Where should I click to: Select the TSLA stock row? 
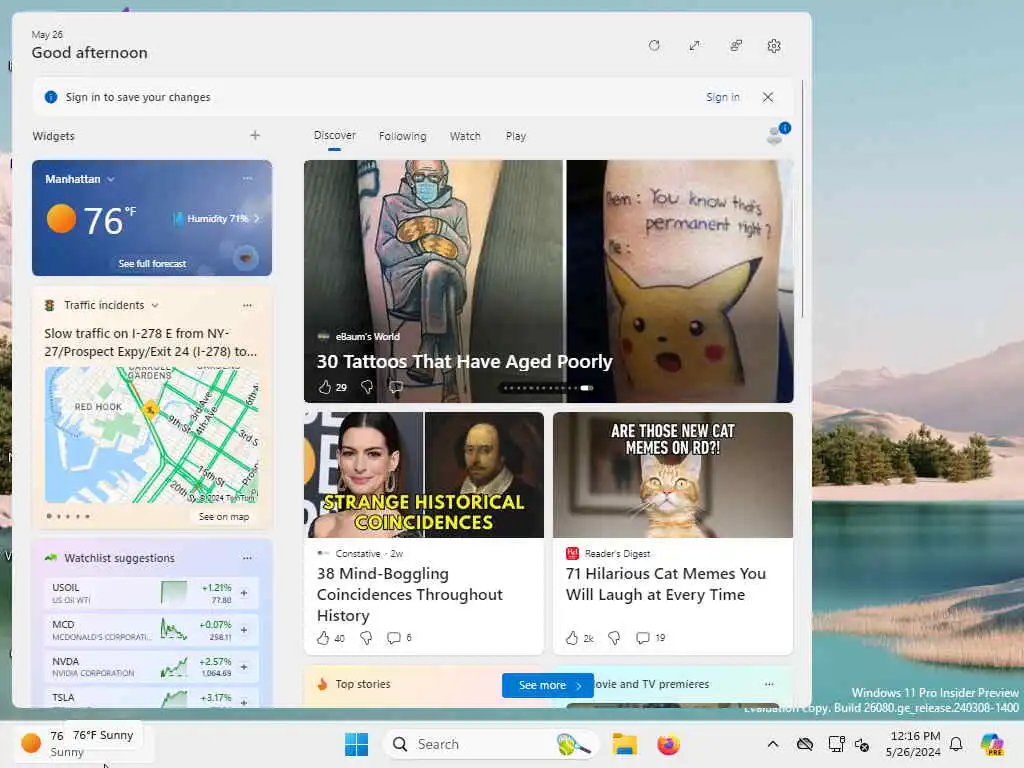pos(152,699)
